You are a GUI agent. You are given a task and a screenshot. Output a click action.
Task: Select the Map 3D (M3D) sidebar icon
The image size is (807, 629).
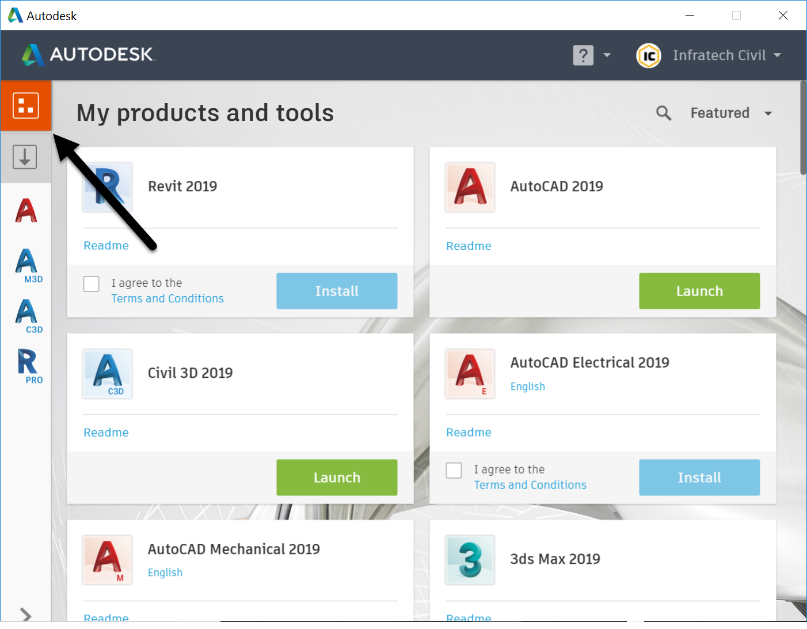coord(28,265)
